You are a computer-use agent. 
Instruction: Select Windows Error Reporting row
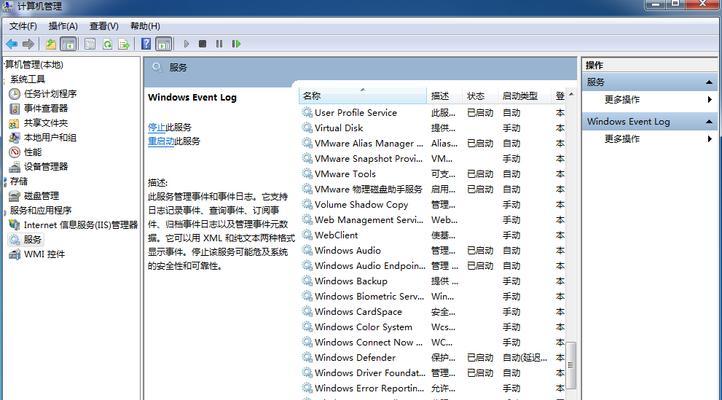point(433,388)
